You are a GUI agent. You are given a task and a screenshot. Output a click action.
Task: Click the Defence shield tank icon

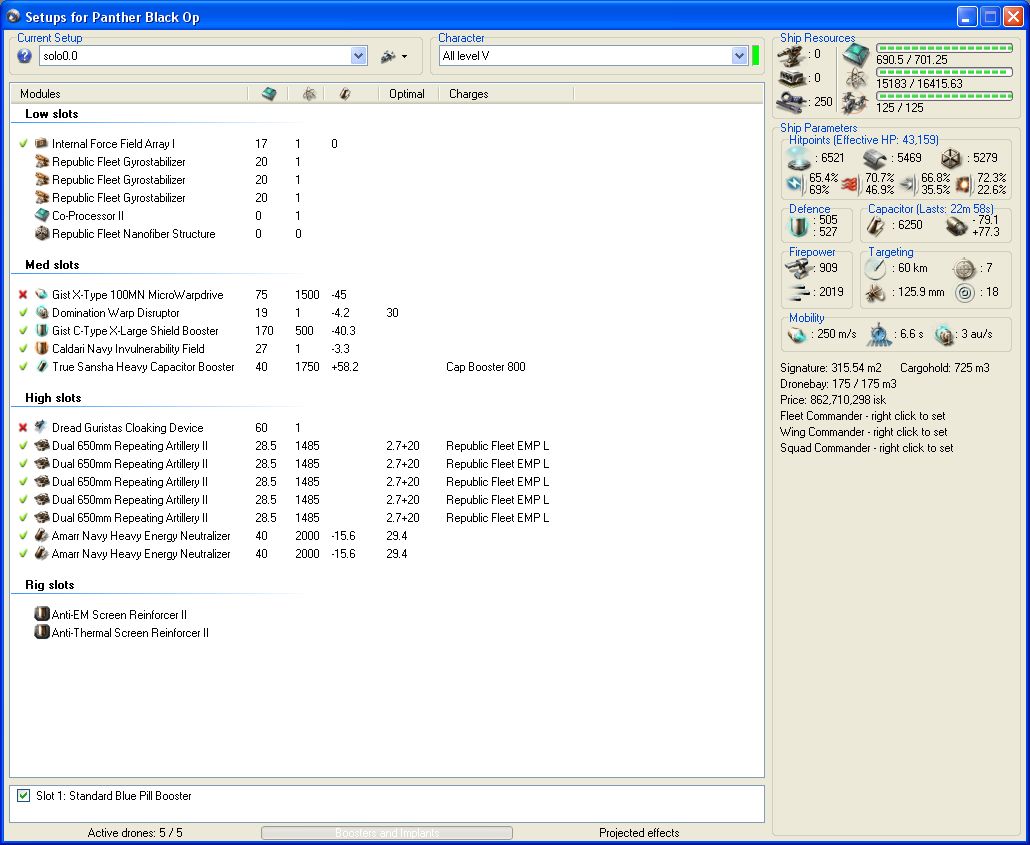tap(798, 227)
